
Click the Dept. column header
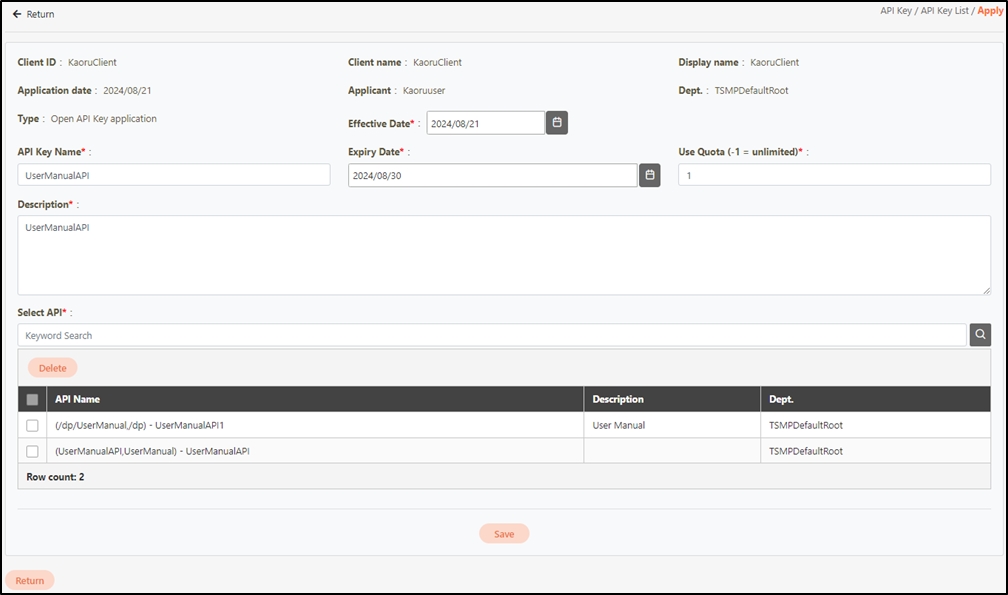(x=781, y=399)
